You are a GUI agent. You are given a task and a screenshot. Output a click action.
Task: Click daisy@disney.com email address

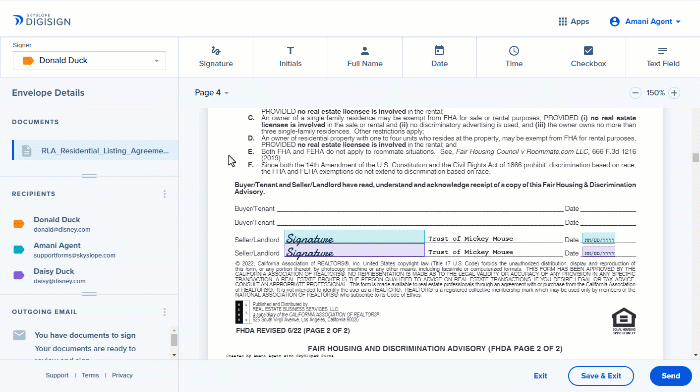pyautogui.click(x=59, y=281)
